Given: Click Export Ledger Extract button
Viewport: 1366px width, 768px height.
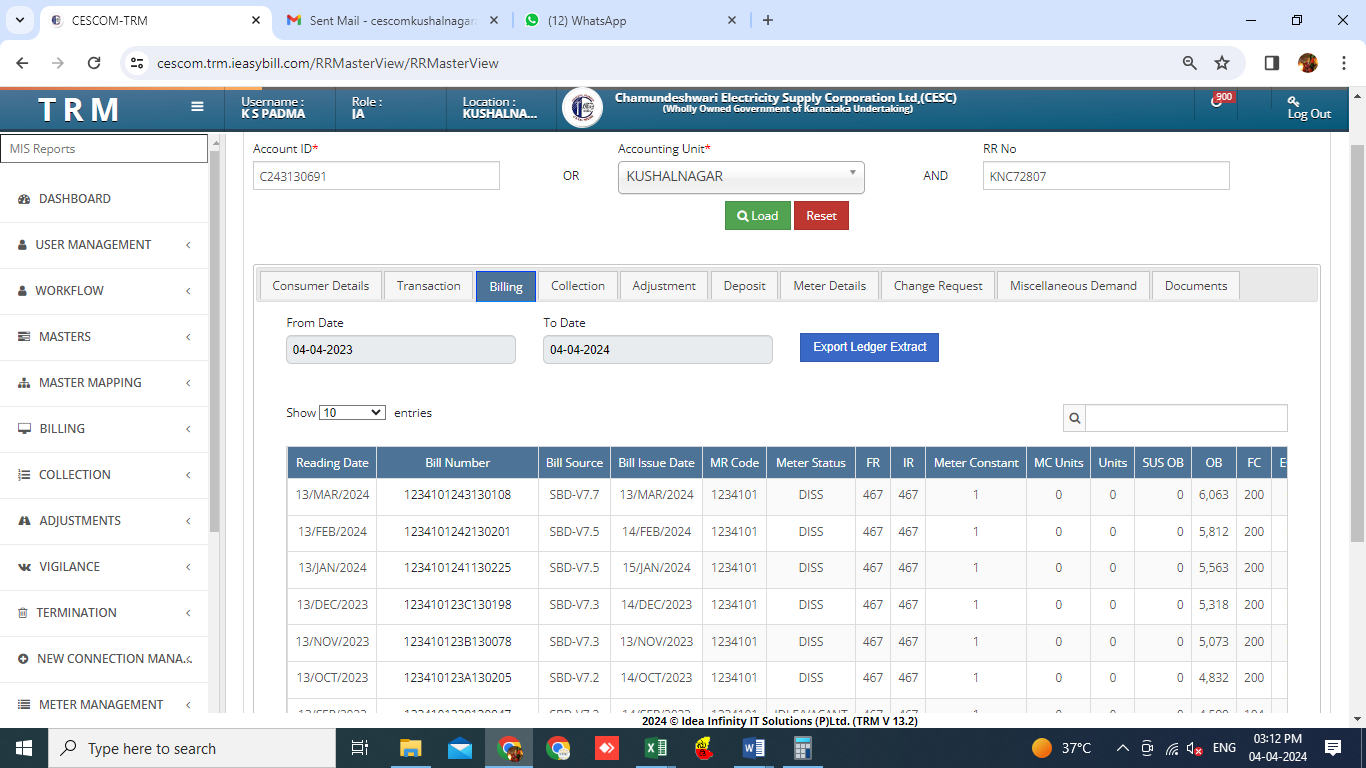Looking at the screenshot, I should 869,347.
